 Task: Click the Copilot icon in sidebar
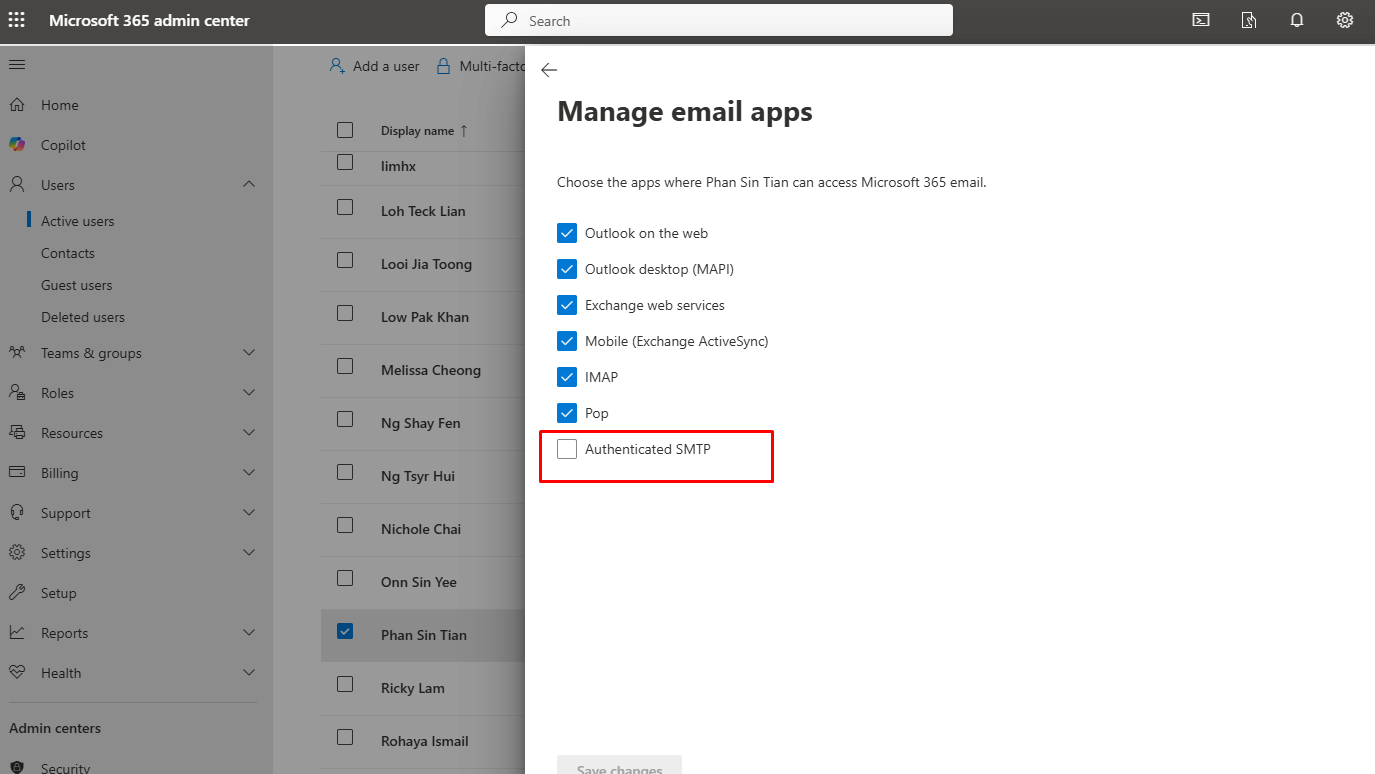[17, 145]
